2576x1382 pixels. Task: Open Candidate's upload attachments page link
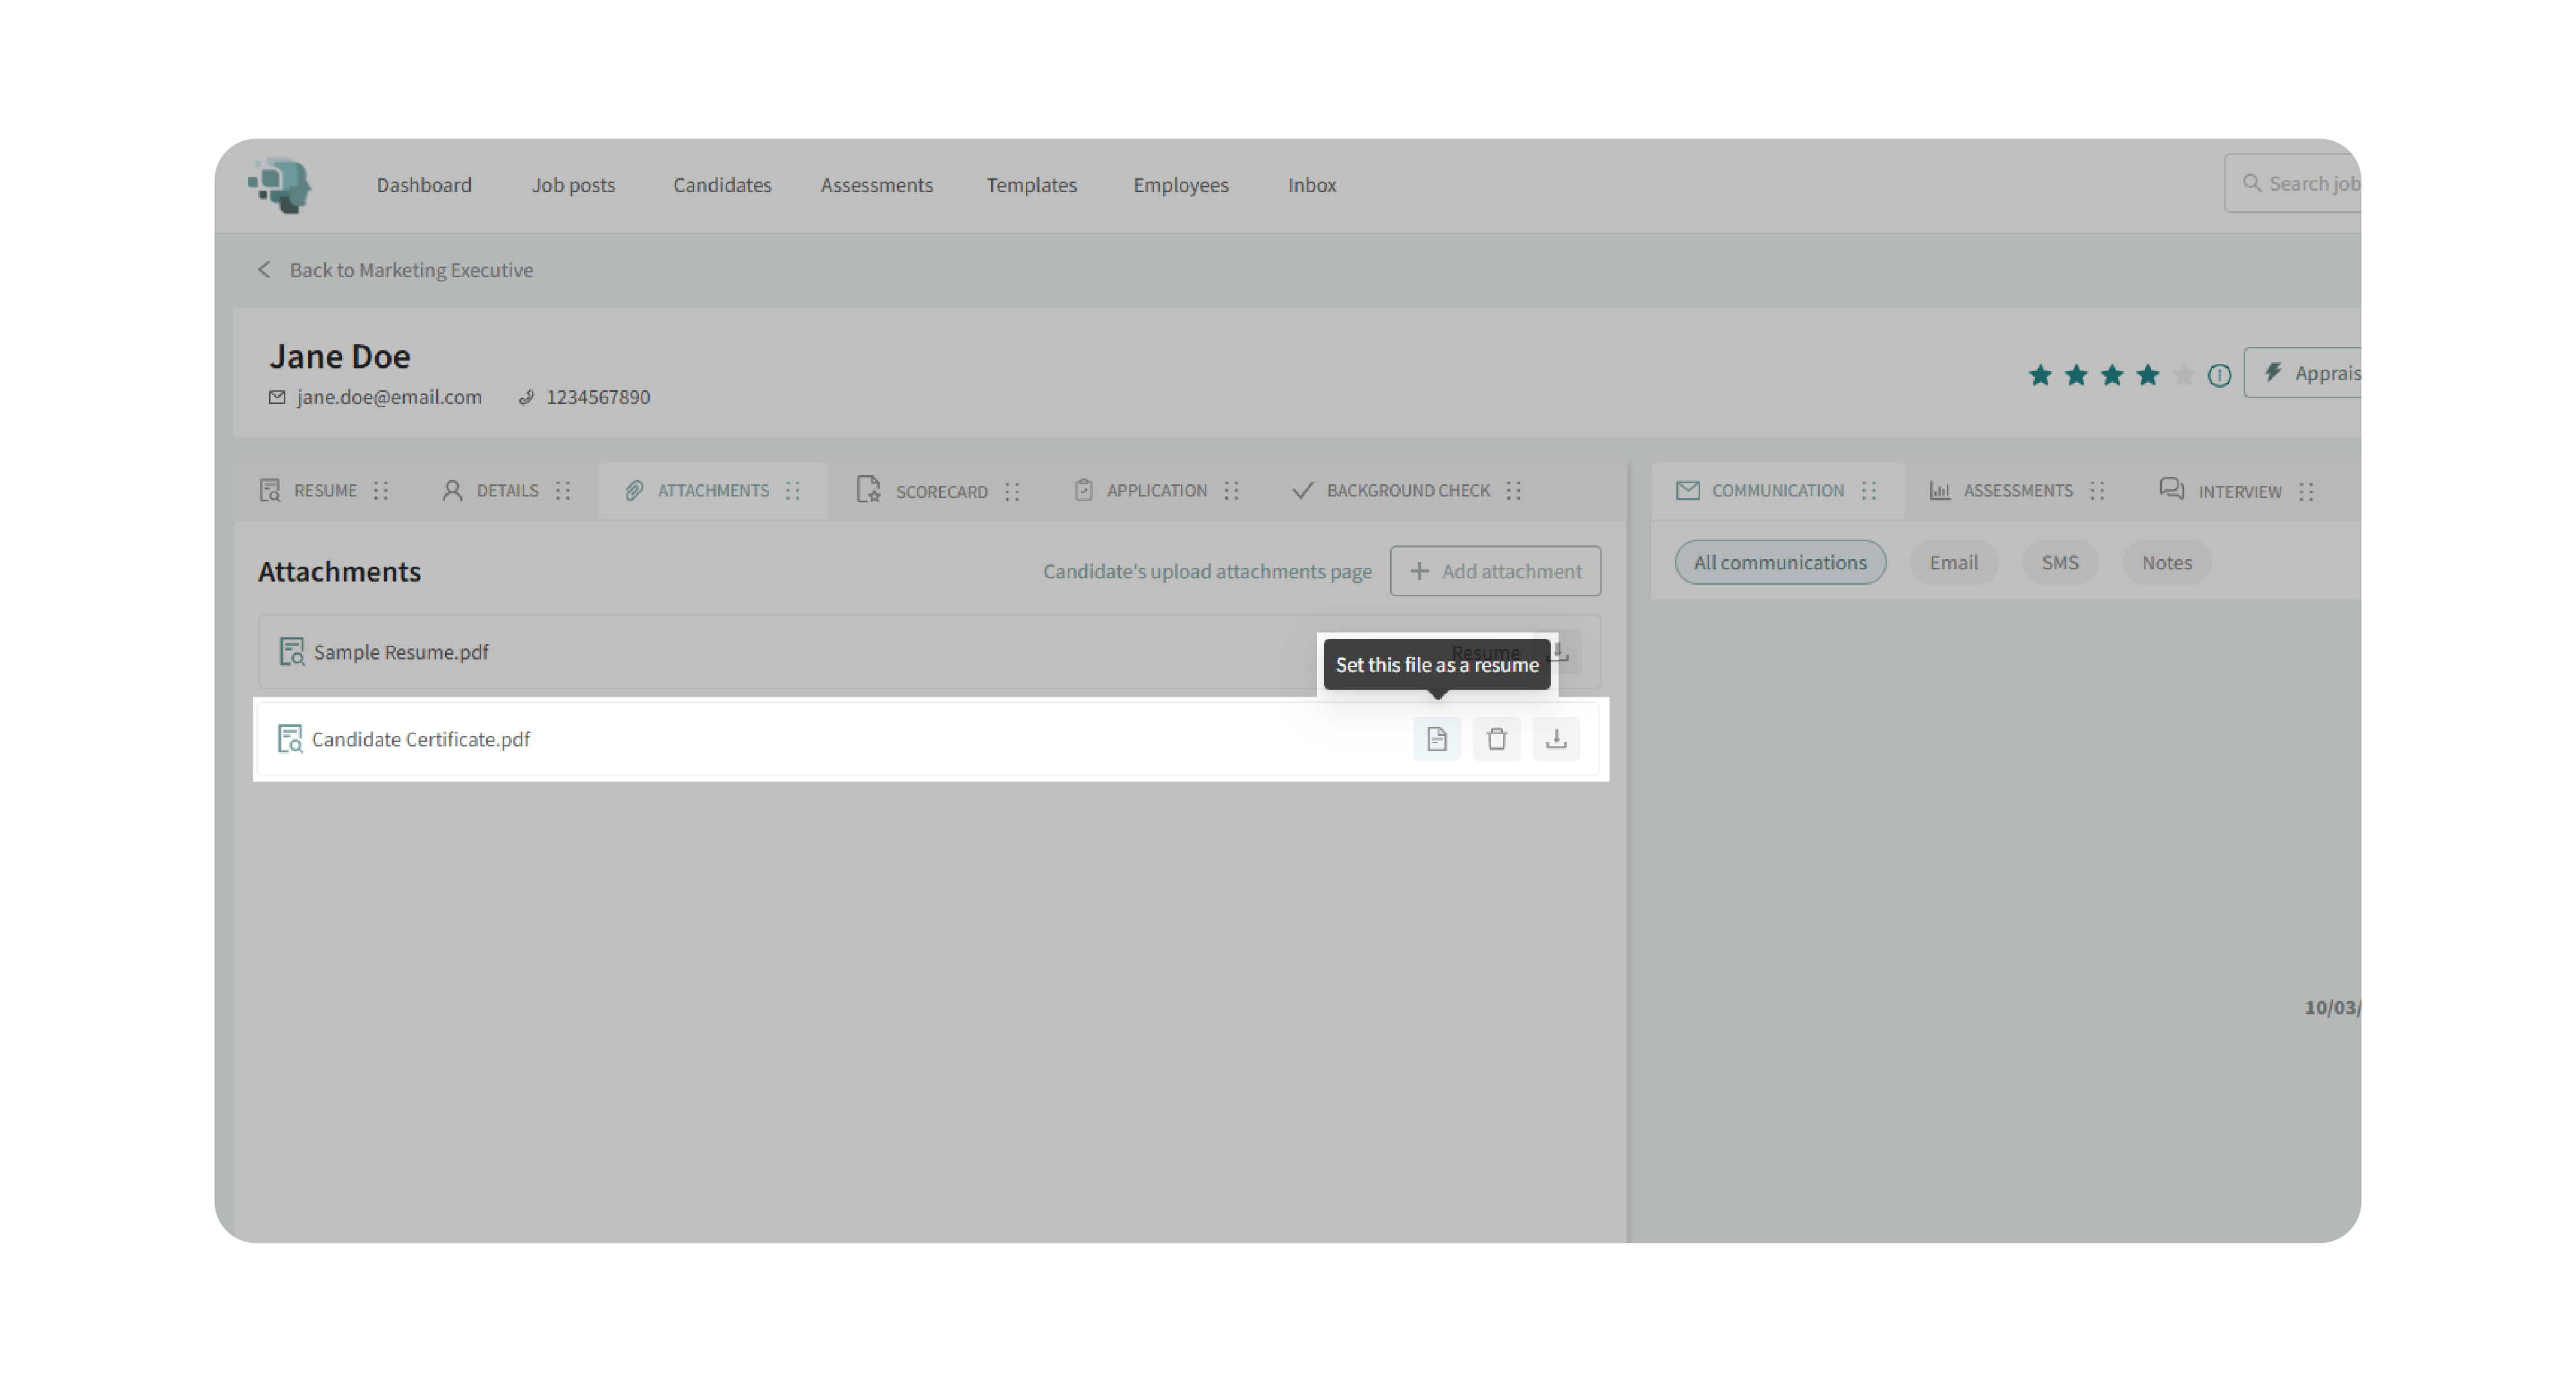click(x=1207, y=571)
